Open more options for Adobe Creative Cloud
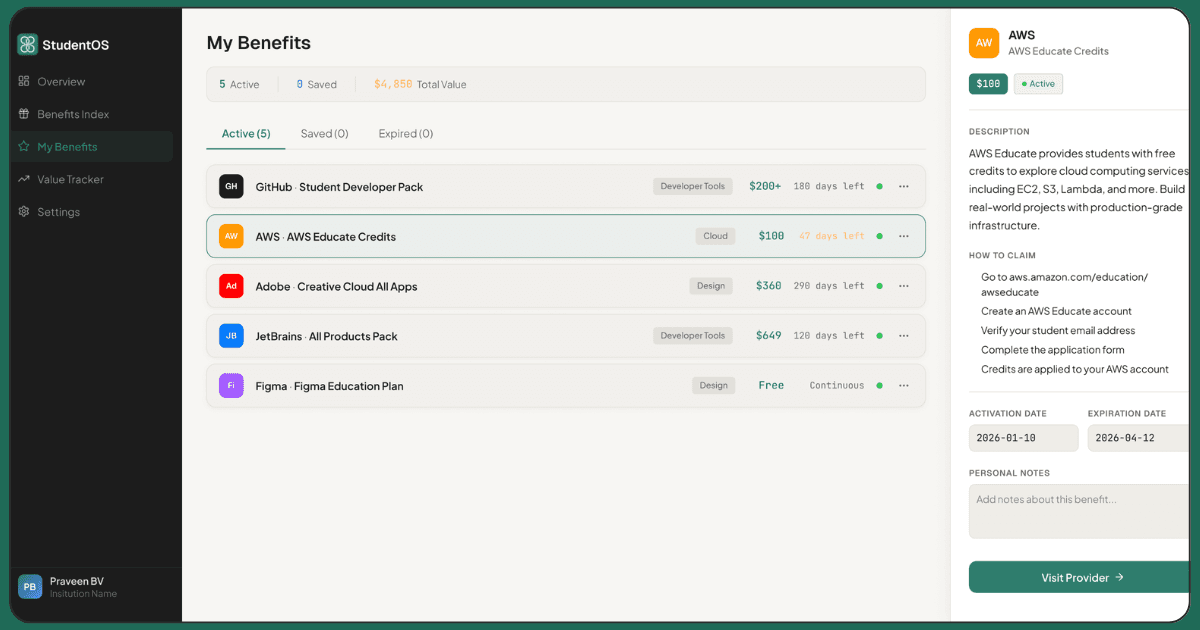This screenshot has width=1200, height=630. coord(904,285)
